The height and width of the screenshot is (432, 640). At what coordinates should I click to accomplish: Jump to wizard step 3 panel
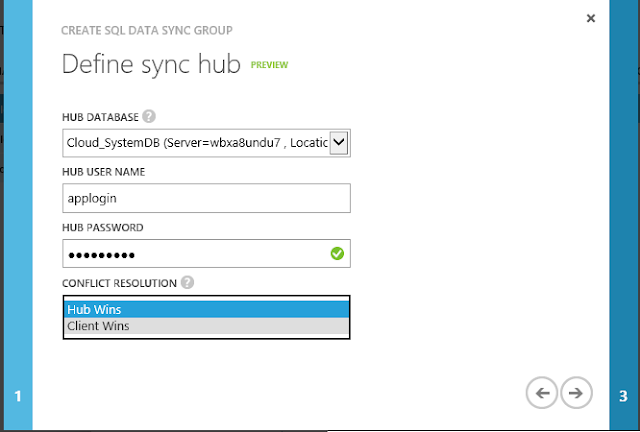(623, 216)
